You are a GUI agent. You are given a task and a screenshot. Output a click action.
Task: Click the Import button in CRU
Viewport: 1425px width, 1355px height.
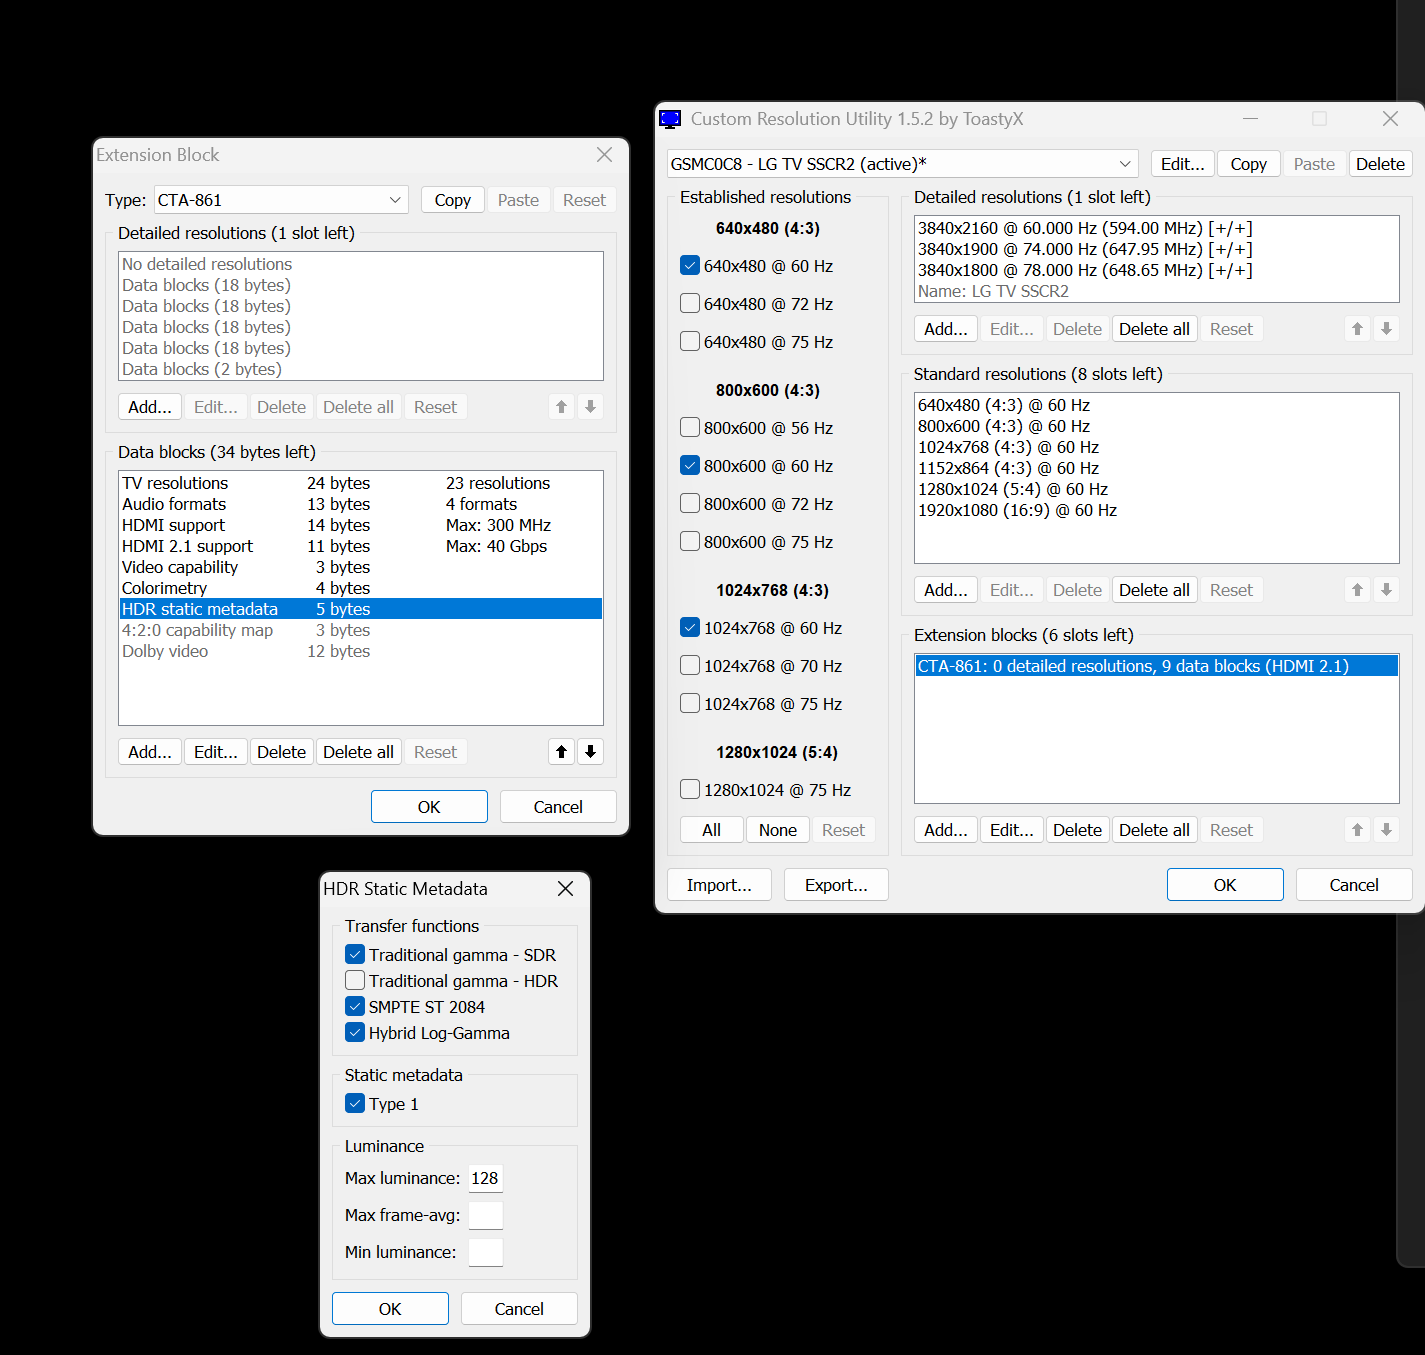719,884
